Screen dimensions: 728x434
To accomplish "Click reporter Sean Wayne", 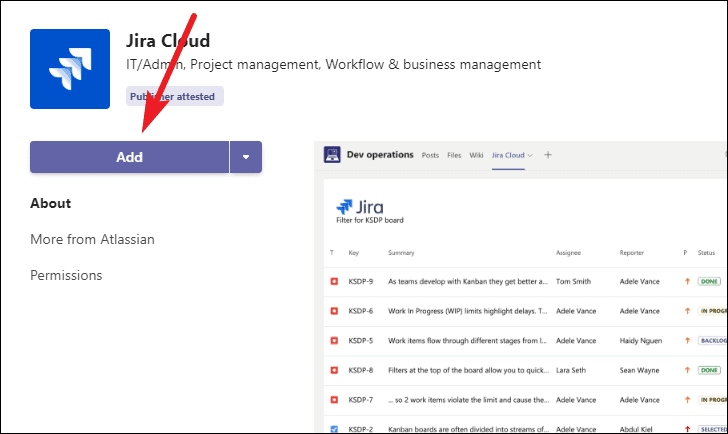I will pos(639,370).
